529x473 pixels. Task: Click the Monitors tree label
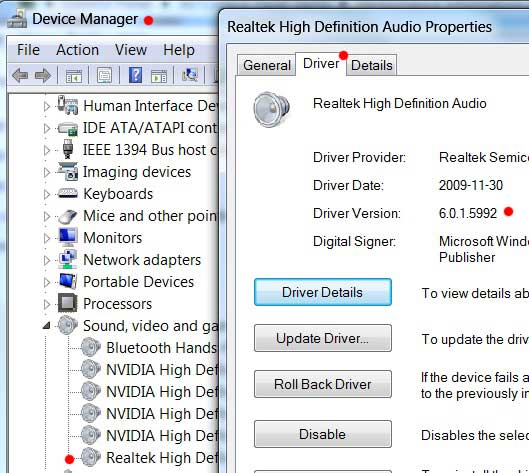pyautogui.click(x=113, y=238)
